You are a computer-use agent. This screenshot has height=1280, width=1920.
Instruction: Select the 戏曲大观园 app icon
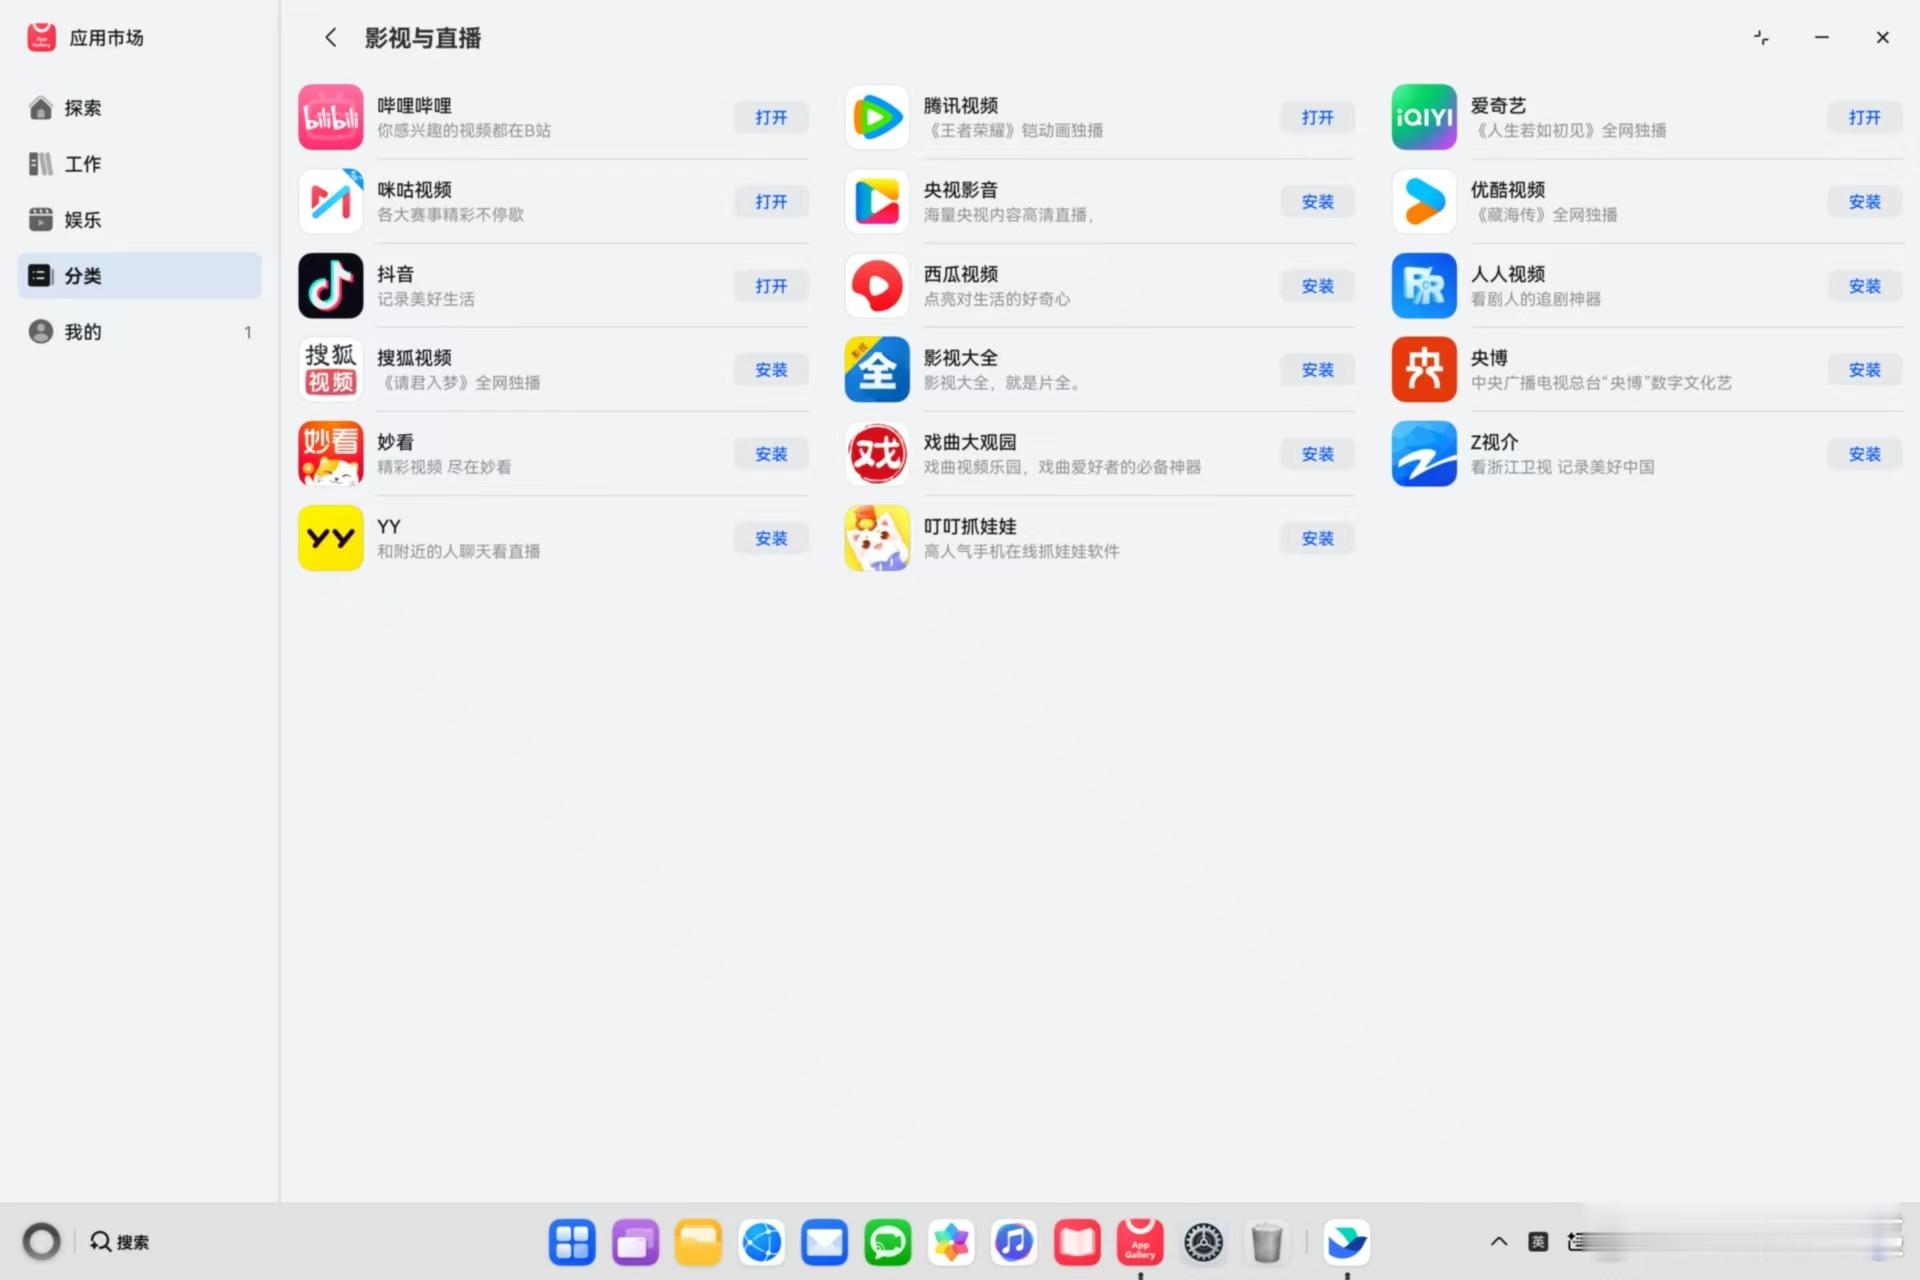[x=877, y=453]
